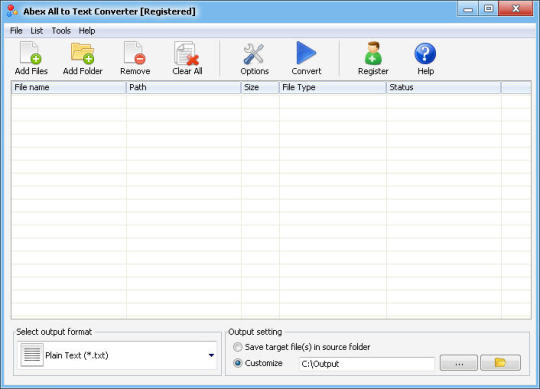Click the Size column header

pos(260,87)
